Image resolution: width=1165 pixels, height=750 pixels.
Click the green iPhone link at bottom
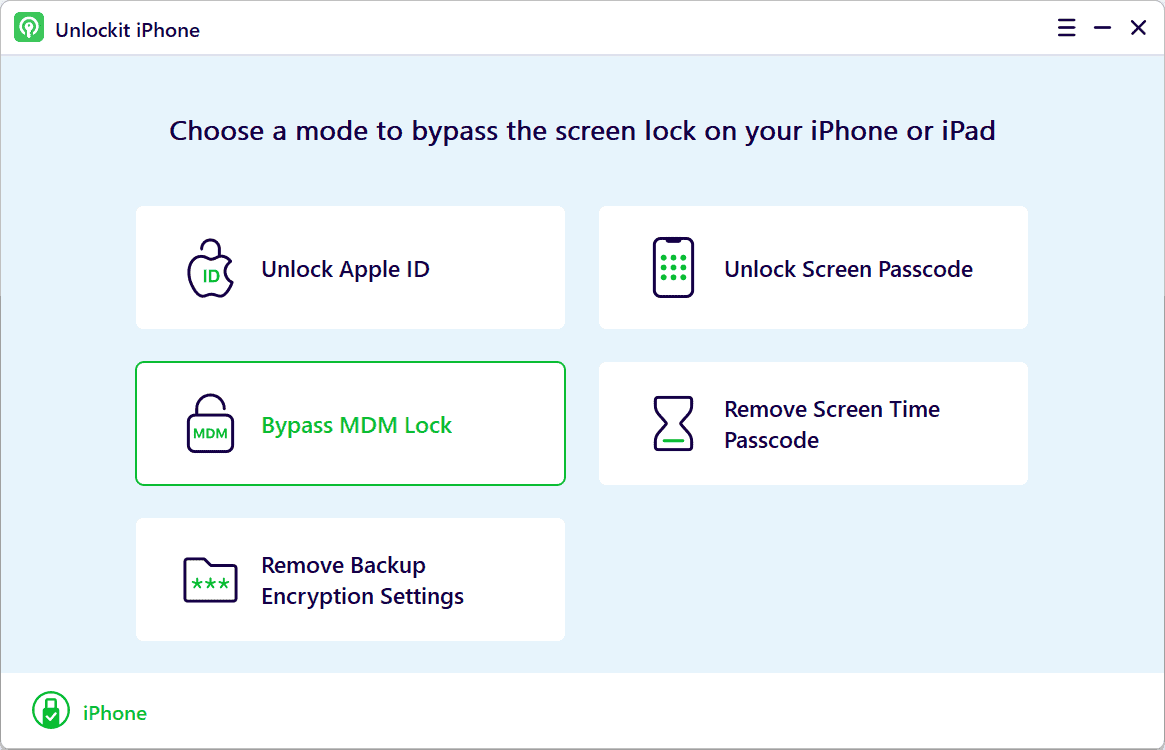click(115, 713)
